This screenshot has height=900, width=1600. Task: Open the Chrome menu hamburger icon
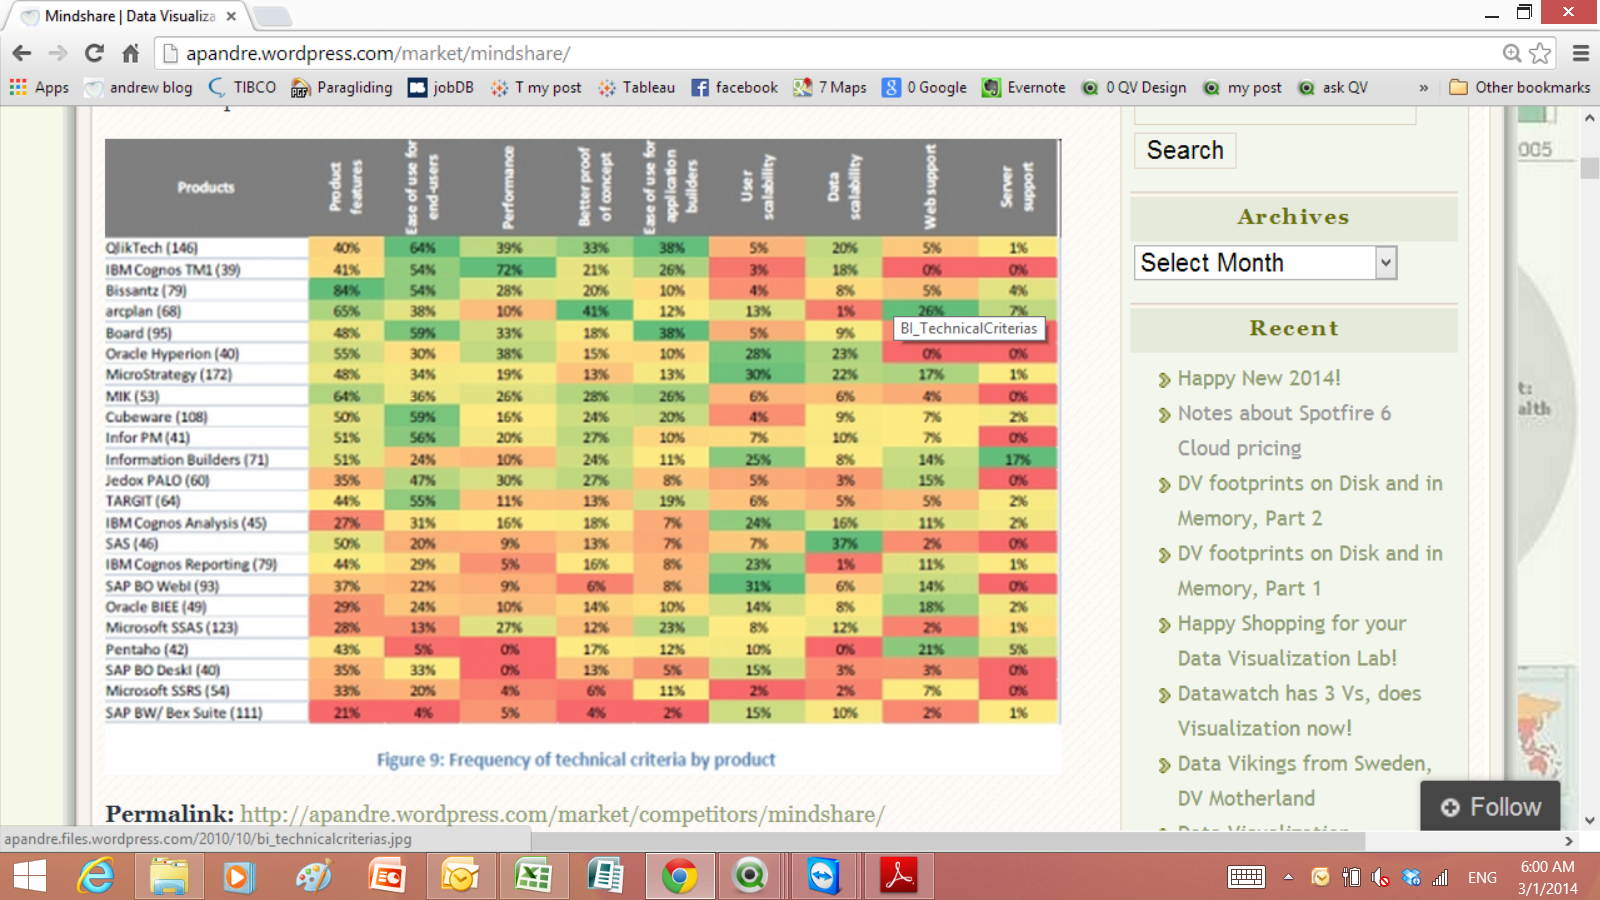point(1581,53)
